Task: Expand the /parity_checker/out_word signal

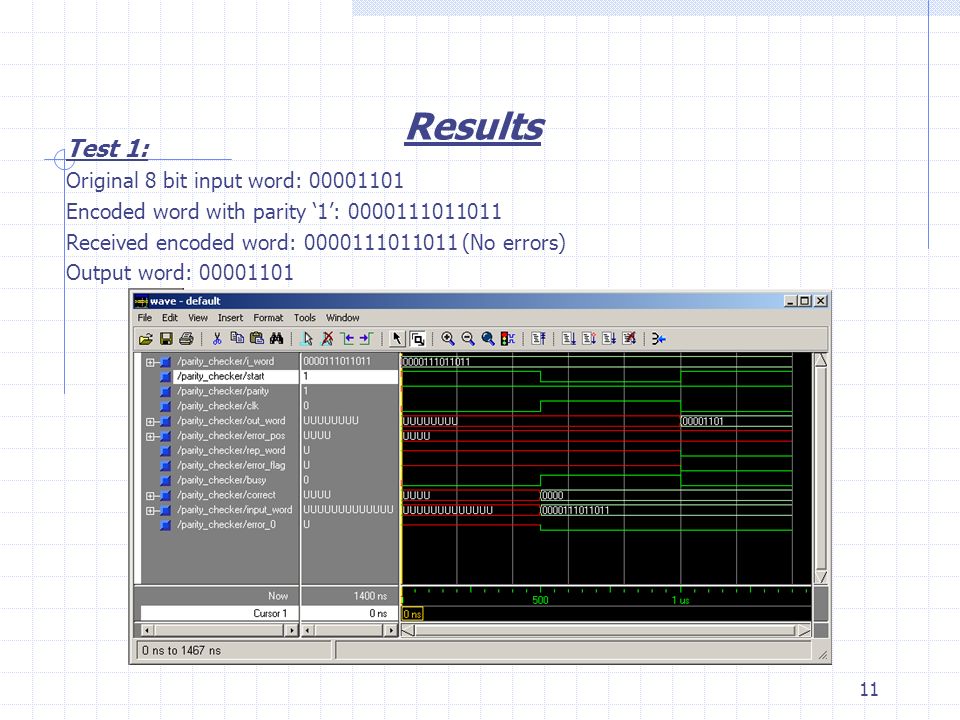Action: [150, 422]
